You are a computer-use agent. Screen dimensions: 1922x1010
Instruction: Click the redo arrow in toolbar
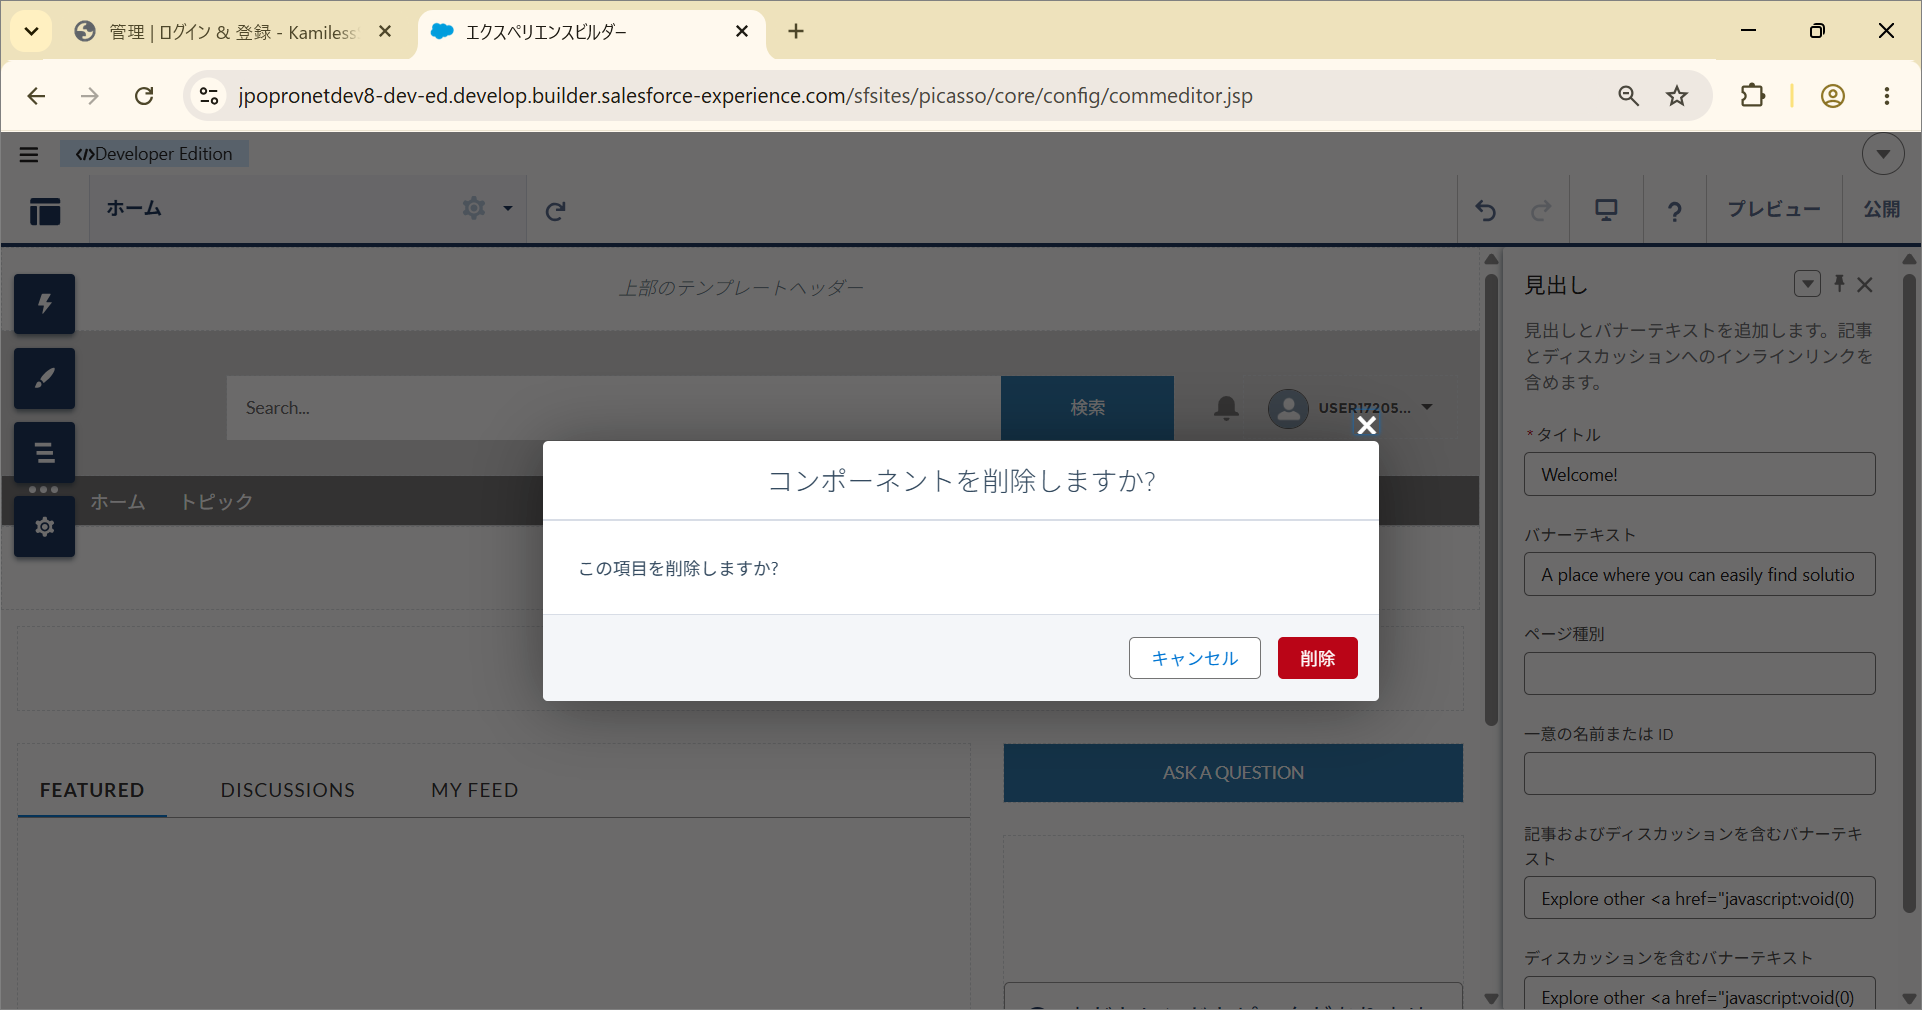[1541, 210]
